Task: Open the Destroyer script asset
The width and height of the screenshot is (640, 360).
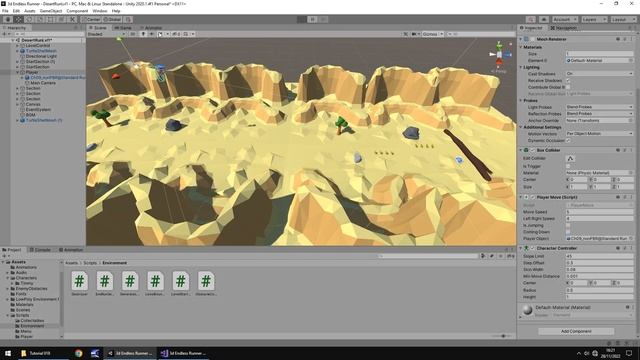Action: [80, 283]
